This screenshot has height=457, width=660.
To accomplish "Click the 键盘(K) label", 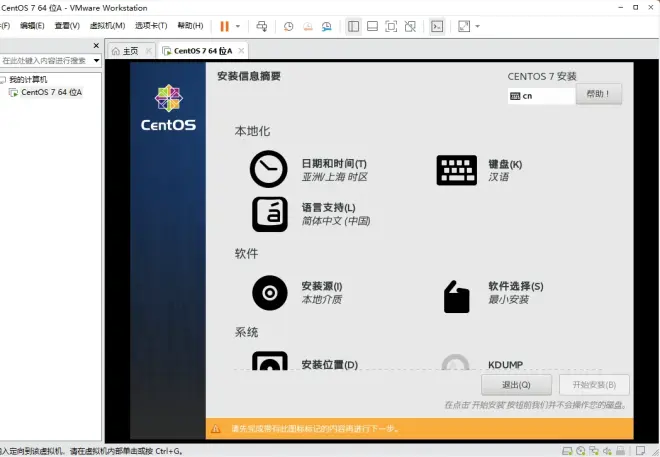I will tap(505, 164).
